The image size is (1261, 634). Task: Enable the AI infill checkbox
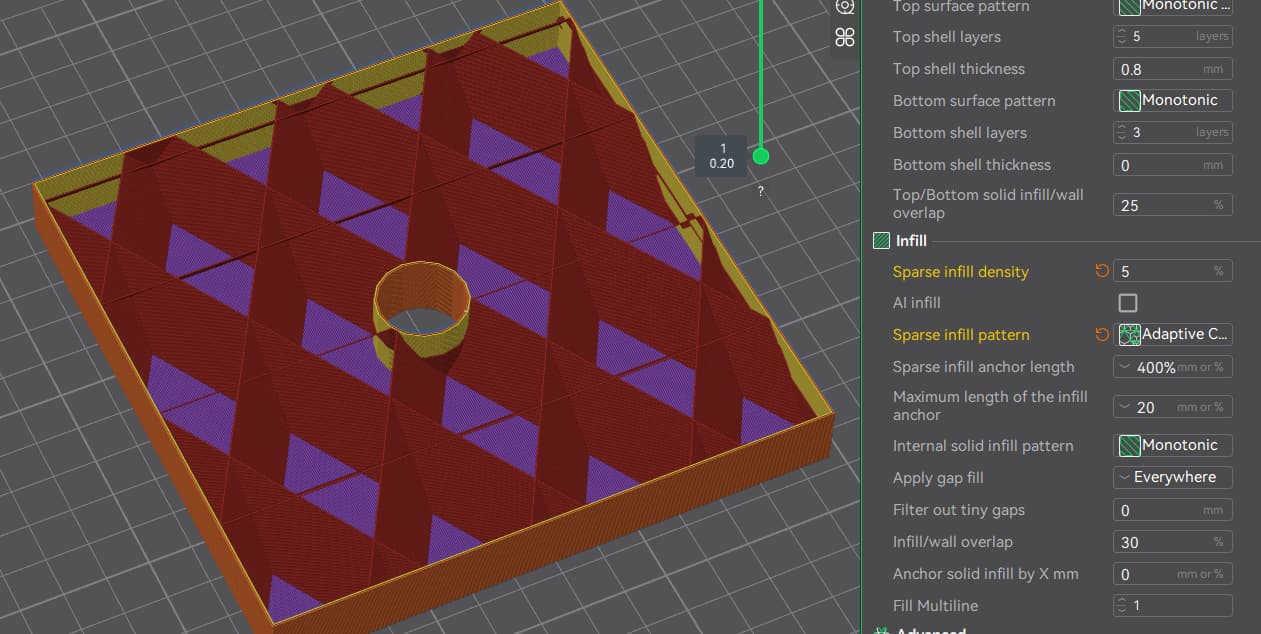[x=1127, y=303]
